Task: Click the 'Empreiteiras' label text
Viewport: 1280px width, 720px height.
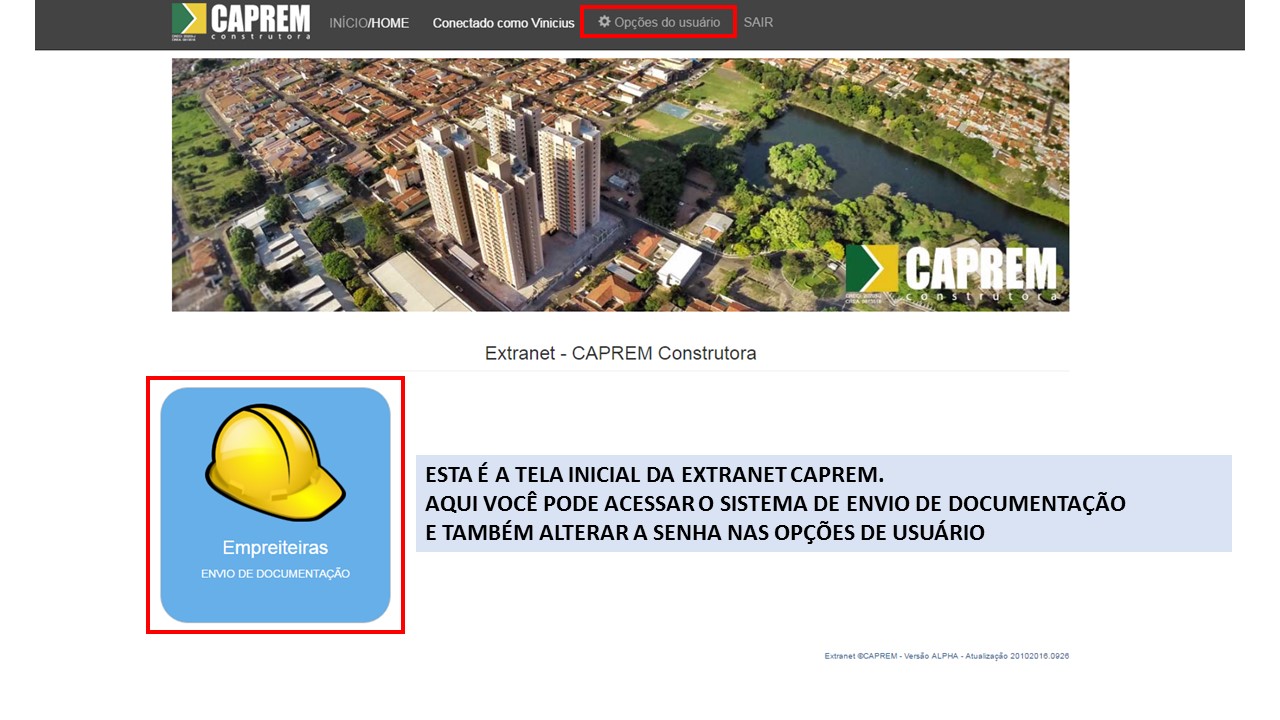Action: pyautogui.click(x=275, y=548)
